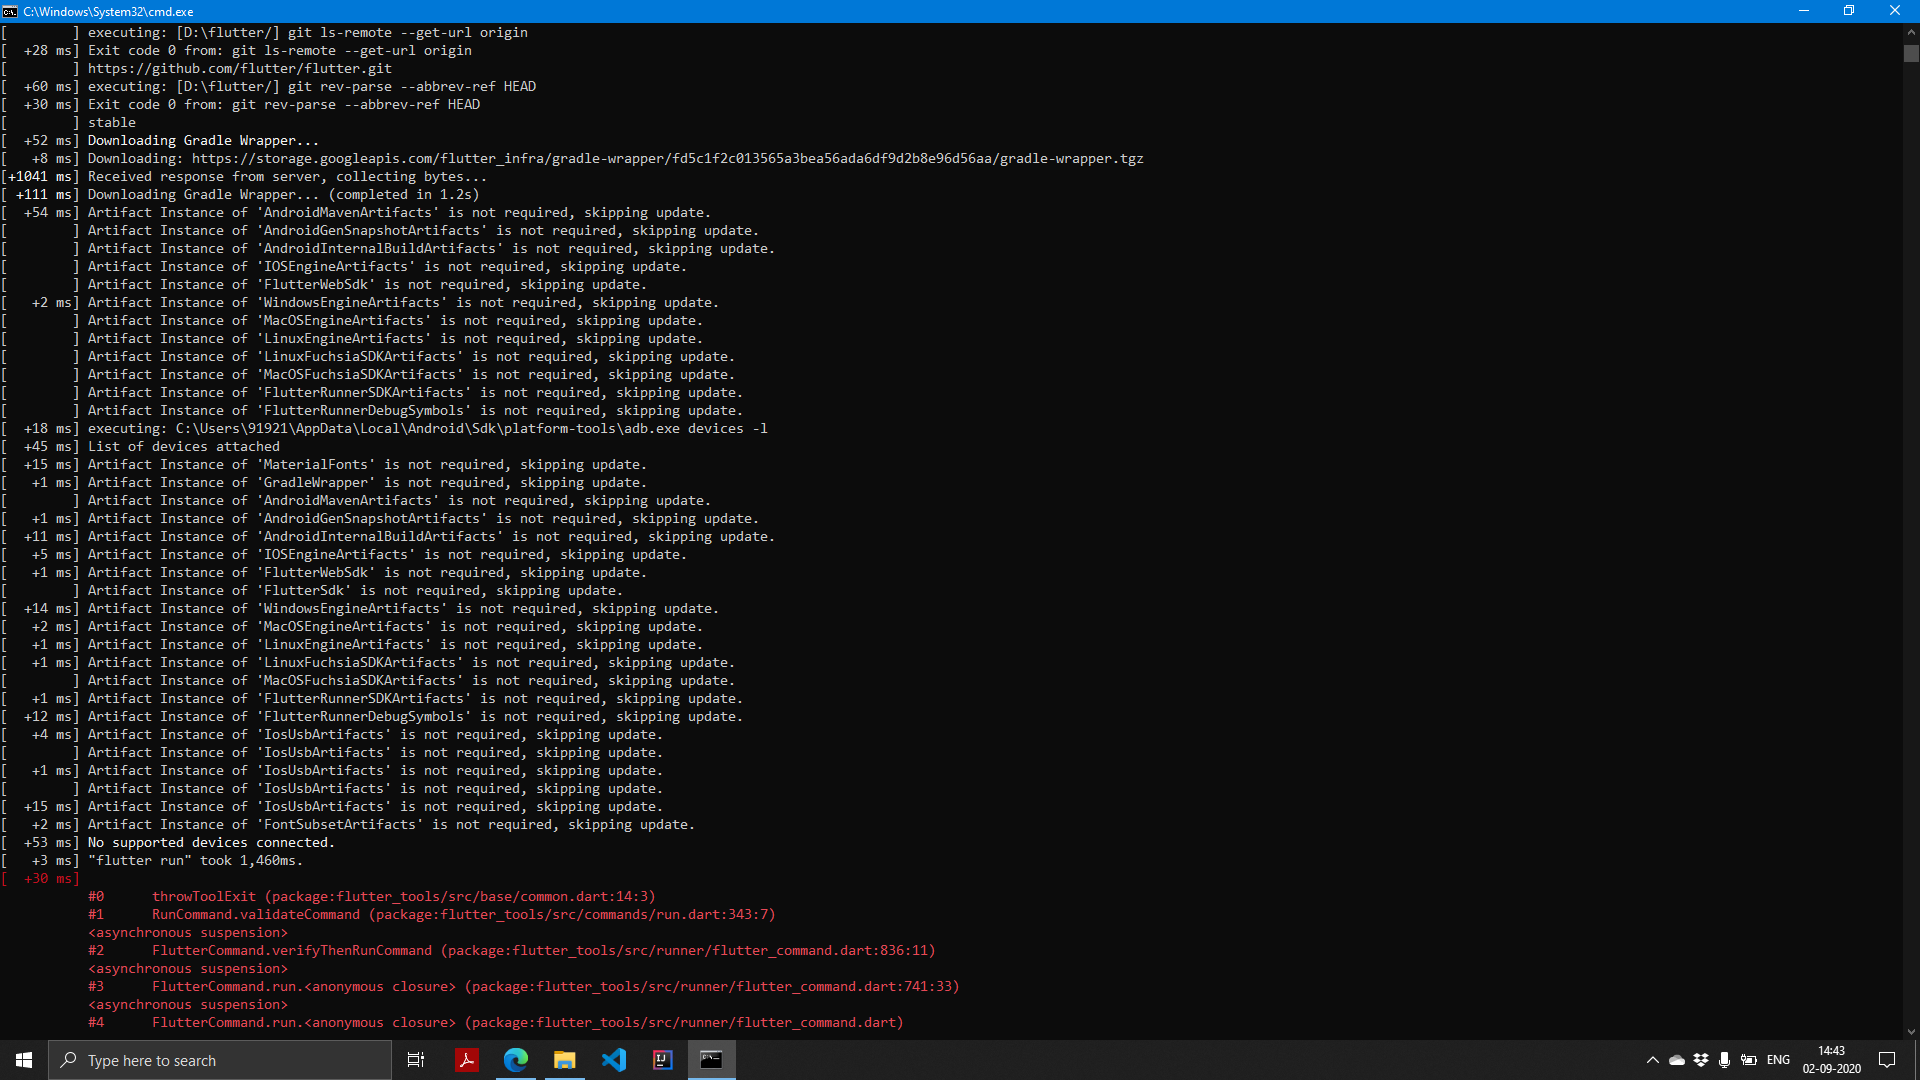Click the clock to open the calendar
This screenshot has width=1920, height=1080.
point(1831,1060)
